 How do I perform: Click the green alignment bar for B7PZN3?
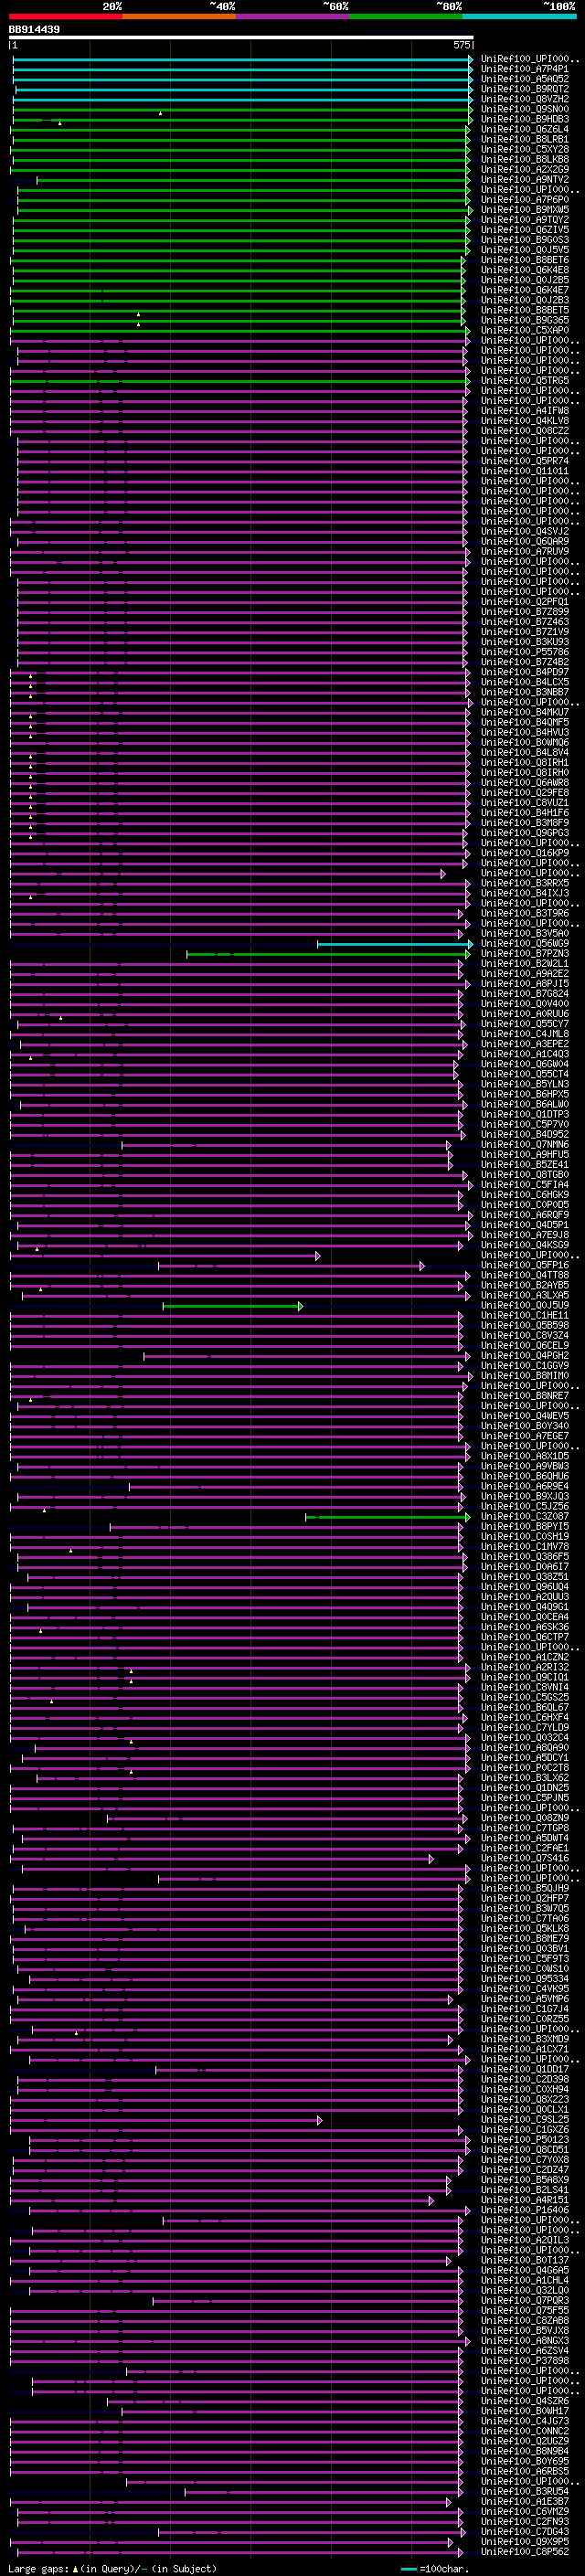(x=327, y=954)
